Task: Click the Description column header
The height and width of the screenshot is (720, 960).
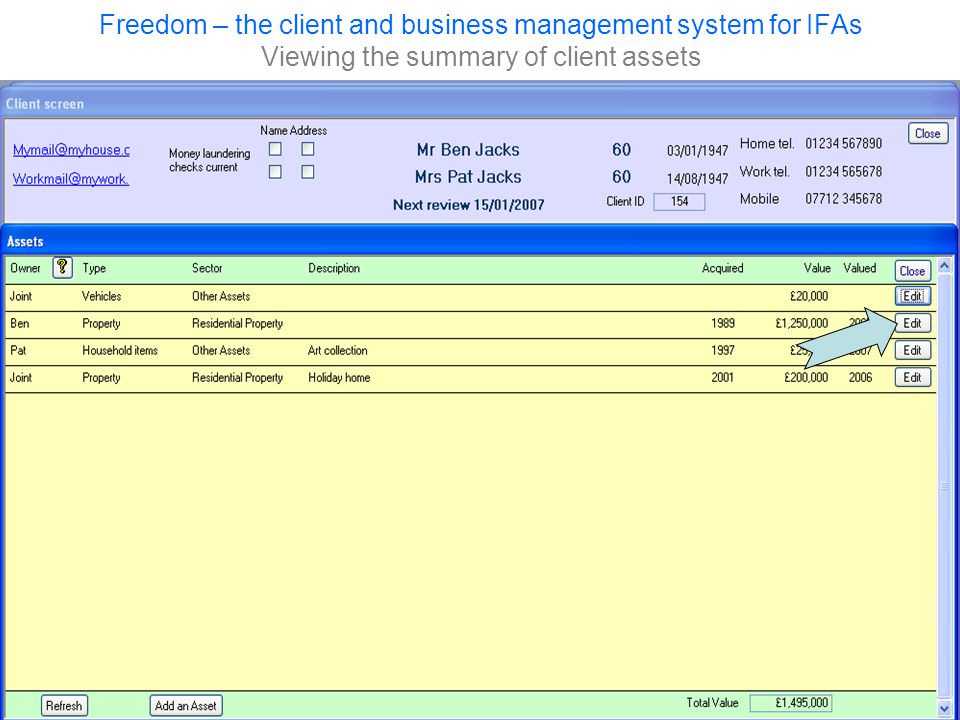Action: click(x=334, y=268)
